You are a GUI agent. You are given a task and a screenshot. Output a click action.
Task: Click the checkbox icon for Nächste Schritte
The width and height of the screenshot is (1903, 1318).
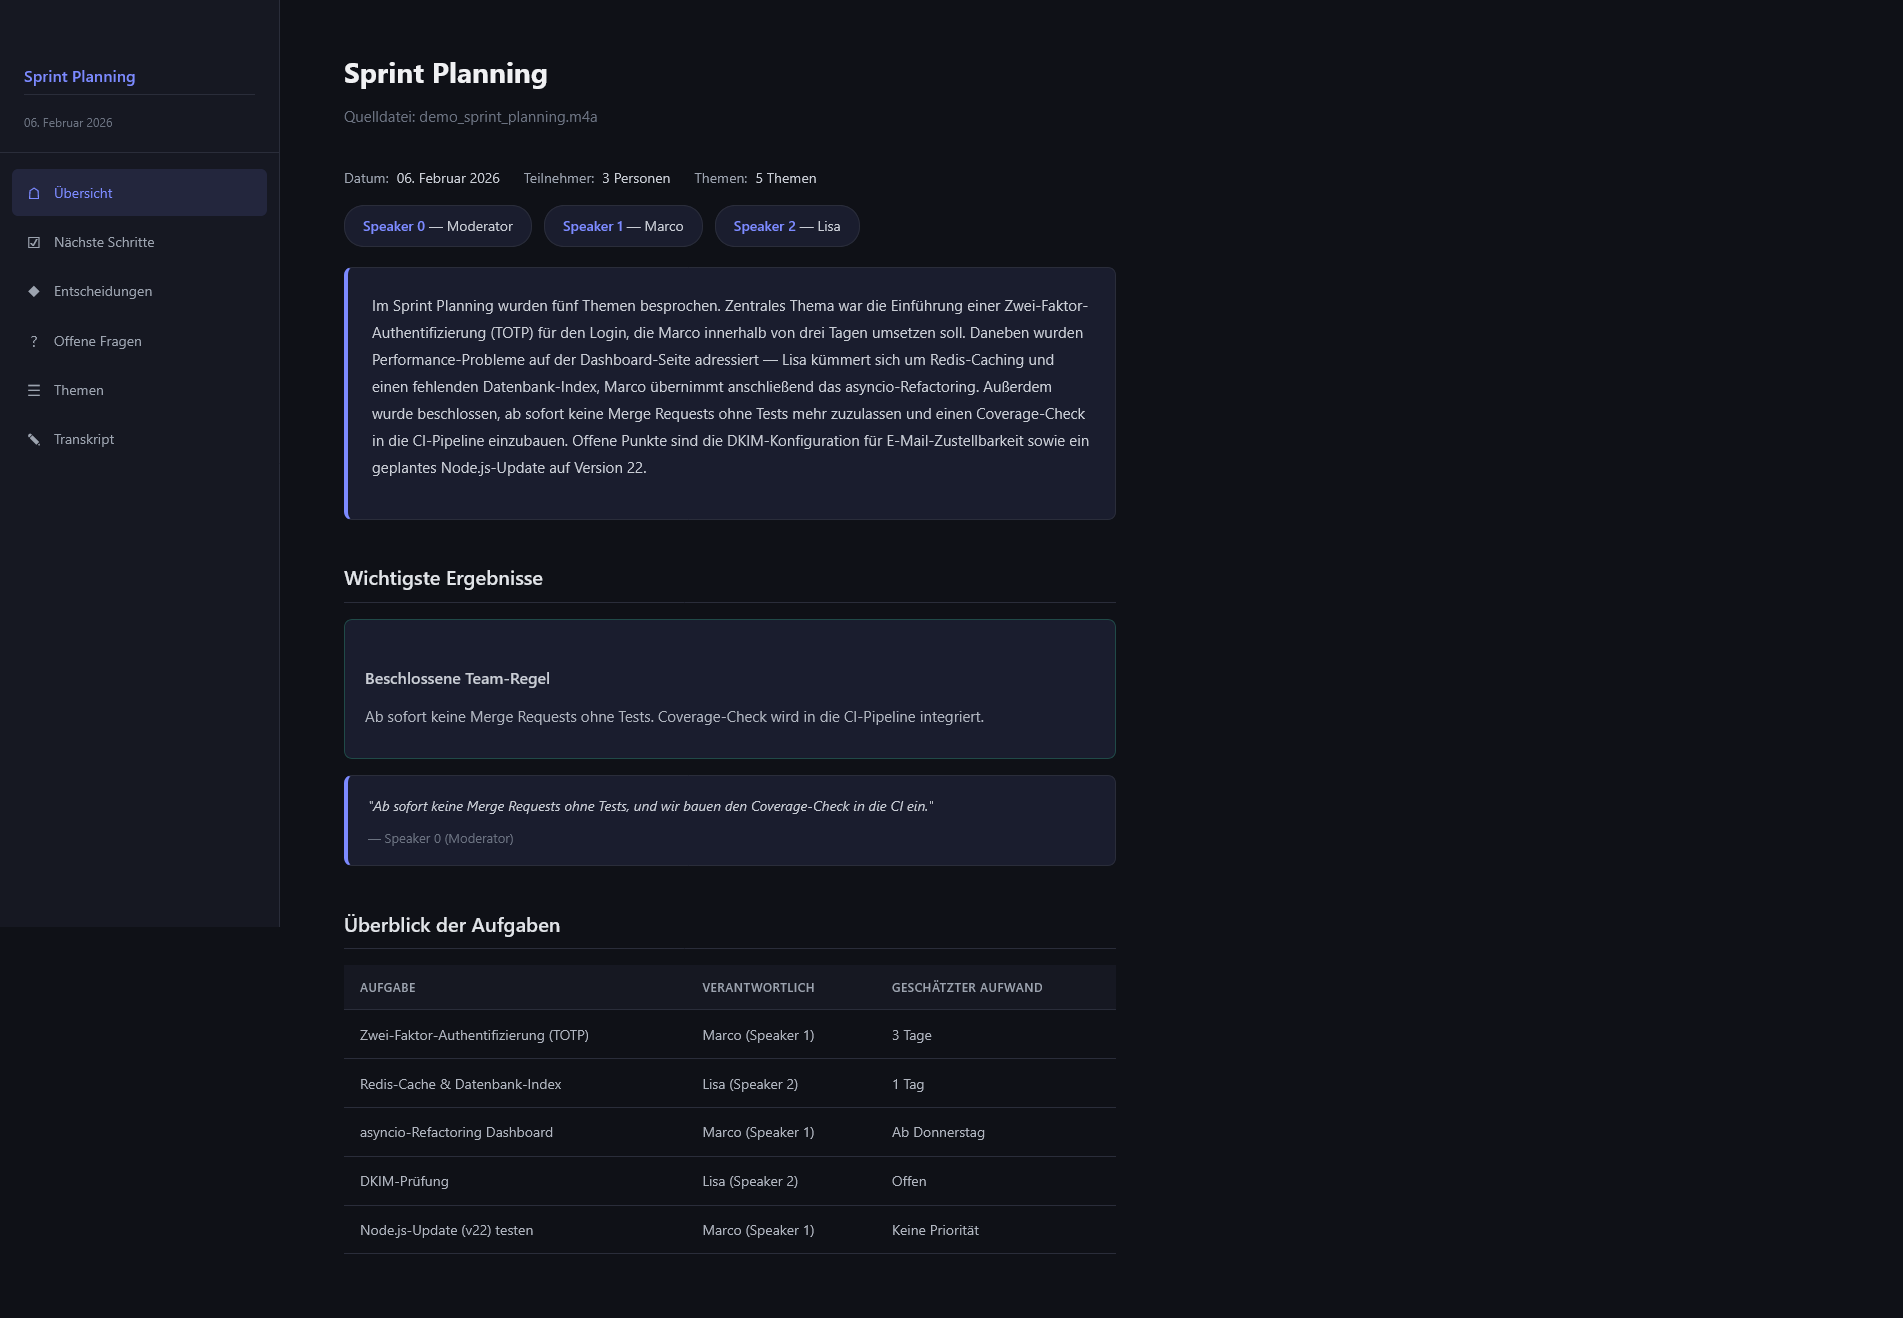click(34, 242)
